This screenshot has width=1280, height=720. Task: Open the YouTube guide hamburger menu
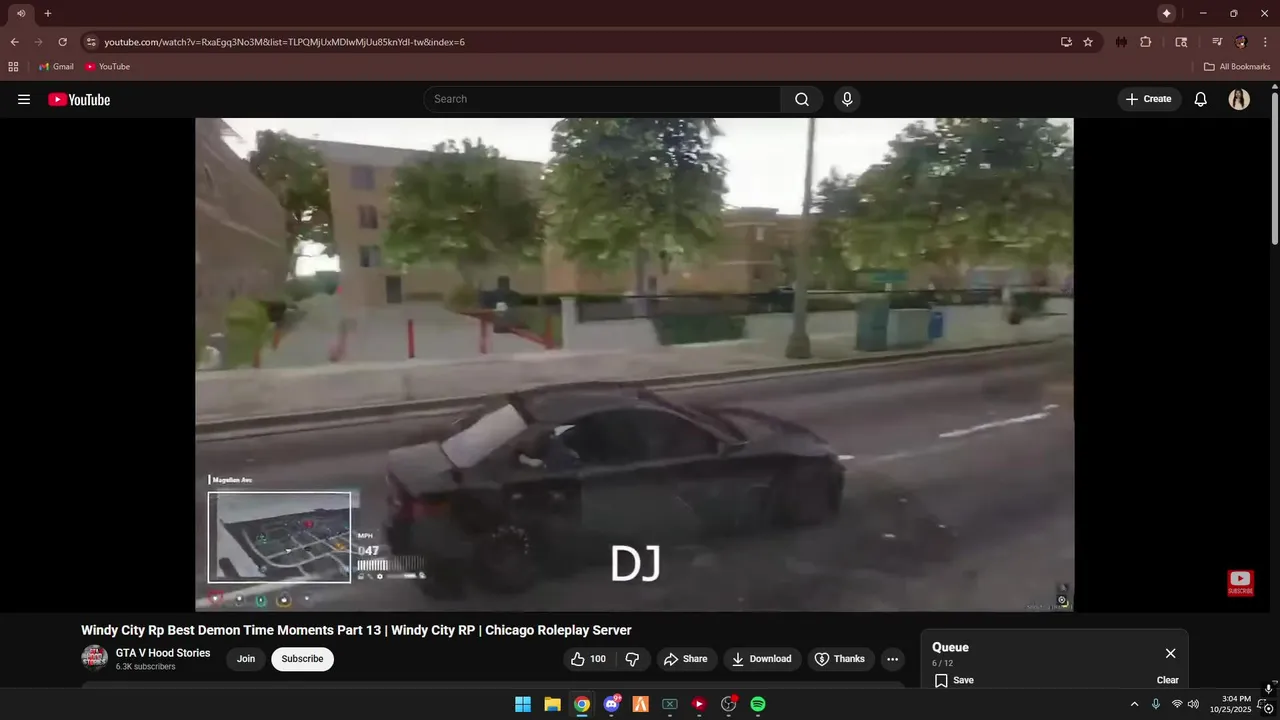[x=24, y=99]
